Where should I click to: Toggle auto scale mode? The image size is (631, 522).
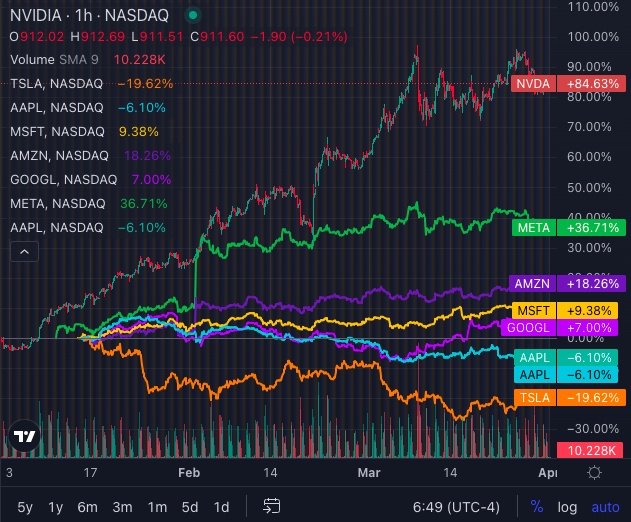(604, 506)
